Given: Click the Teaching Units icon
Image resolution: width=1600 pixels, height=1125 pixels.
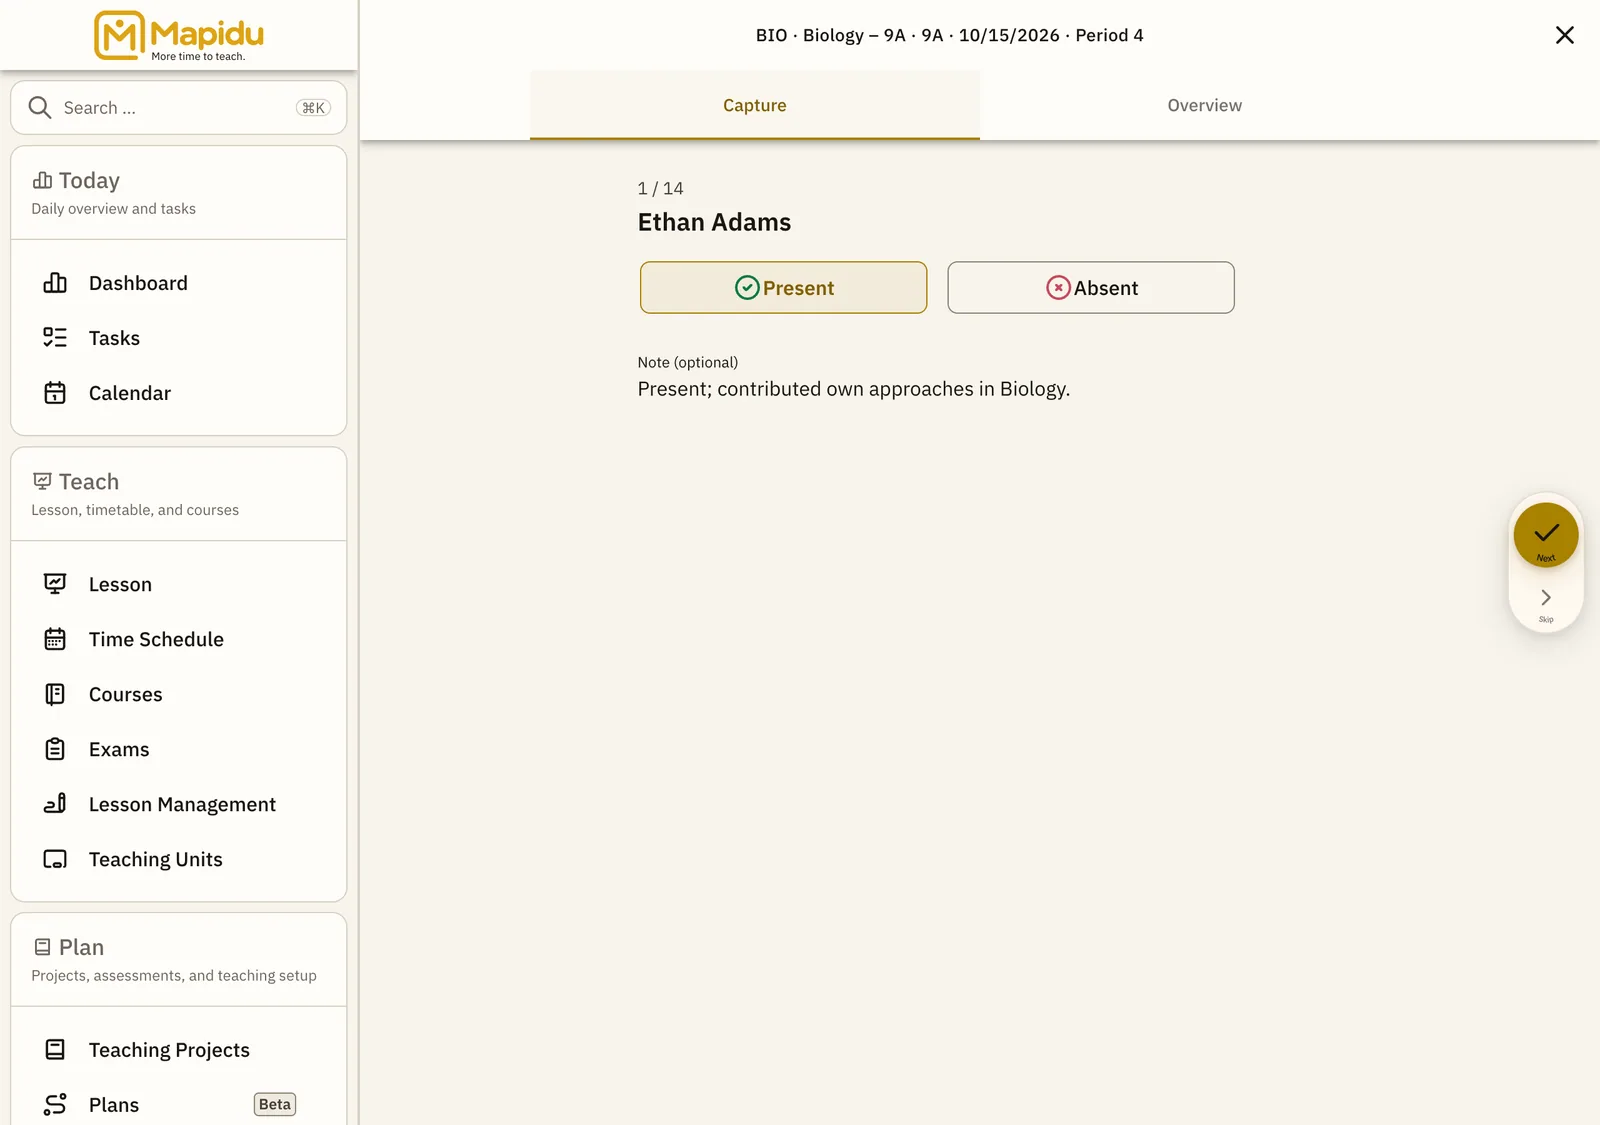Looking at the screenshot, I should pos(55,859).
